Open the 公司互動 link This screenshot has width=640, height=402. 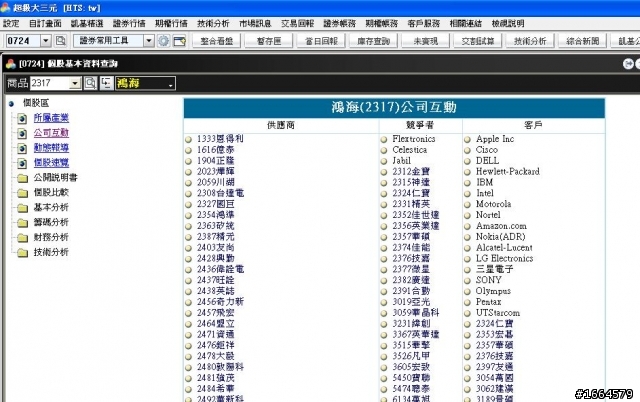51,133
